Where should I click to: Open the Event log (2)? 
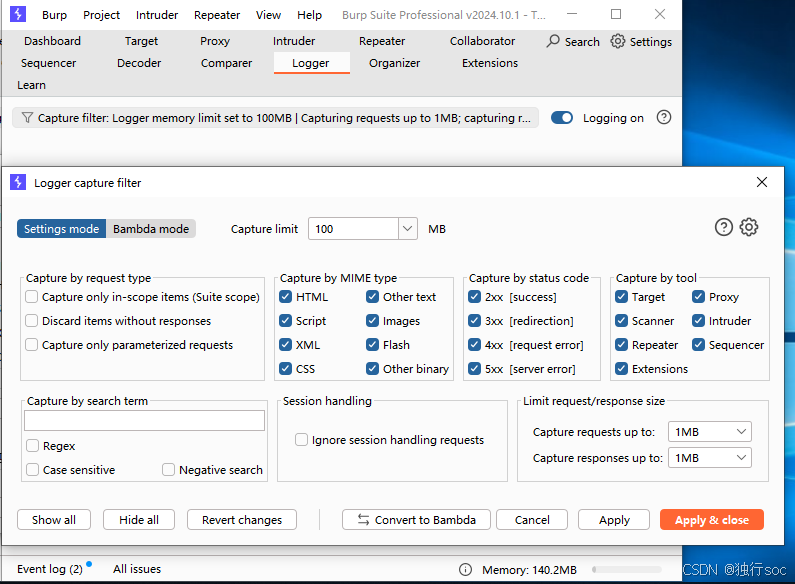click(x=50, y=569)
